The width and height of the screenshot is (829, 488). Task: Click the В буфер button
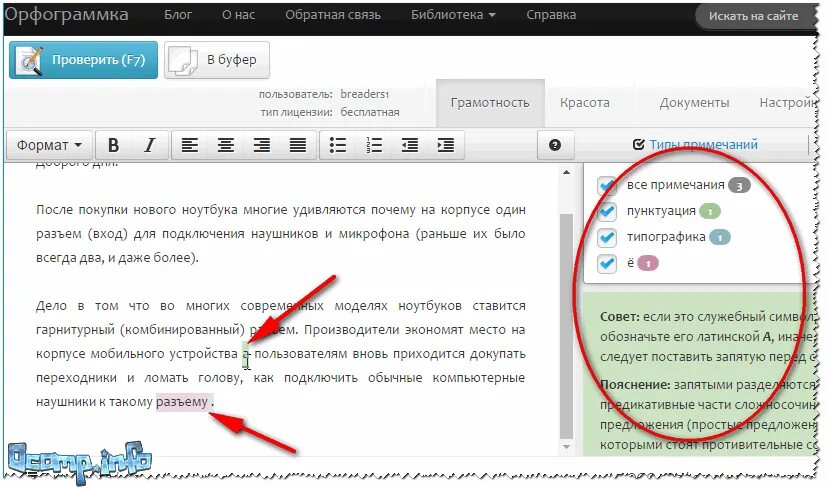217,60
